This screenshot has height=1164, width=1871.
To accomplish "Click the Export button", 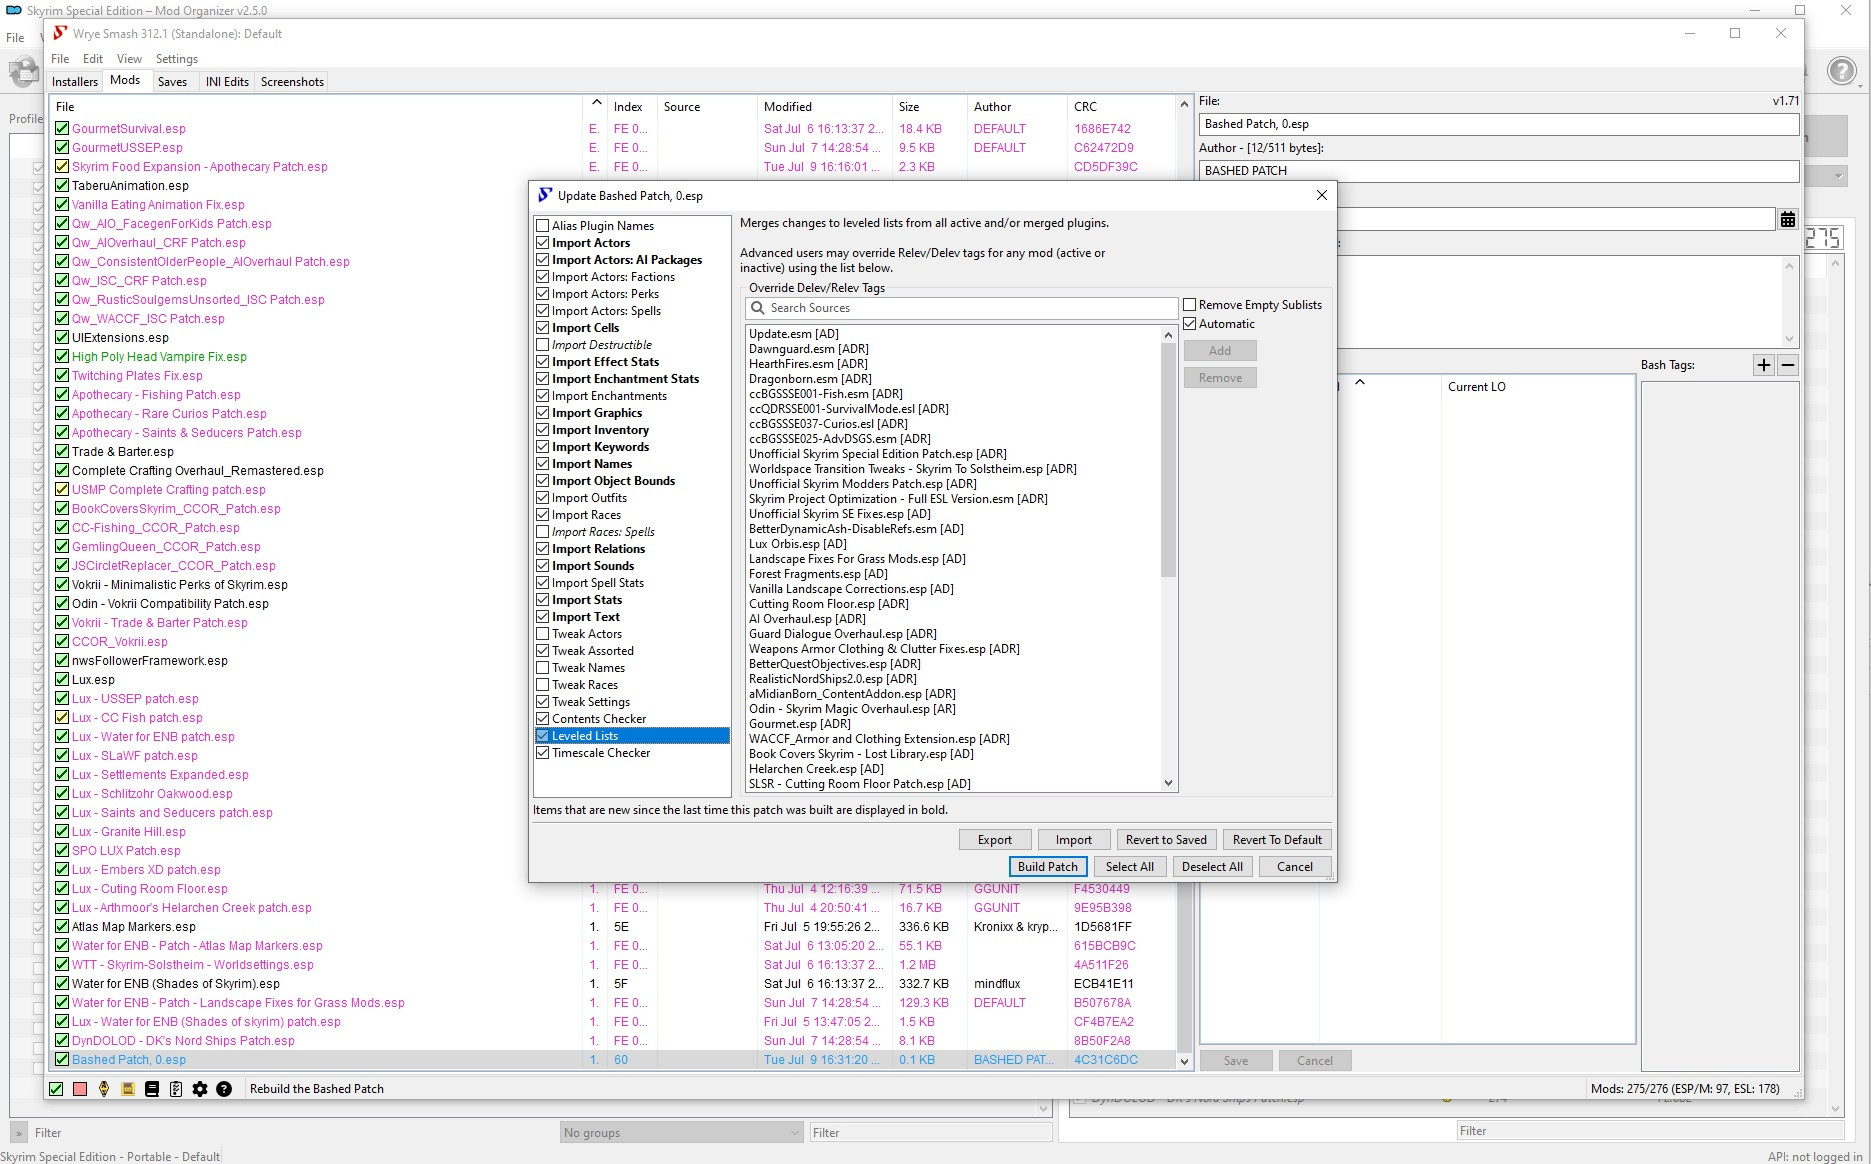I will (994, 840).
